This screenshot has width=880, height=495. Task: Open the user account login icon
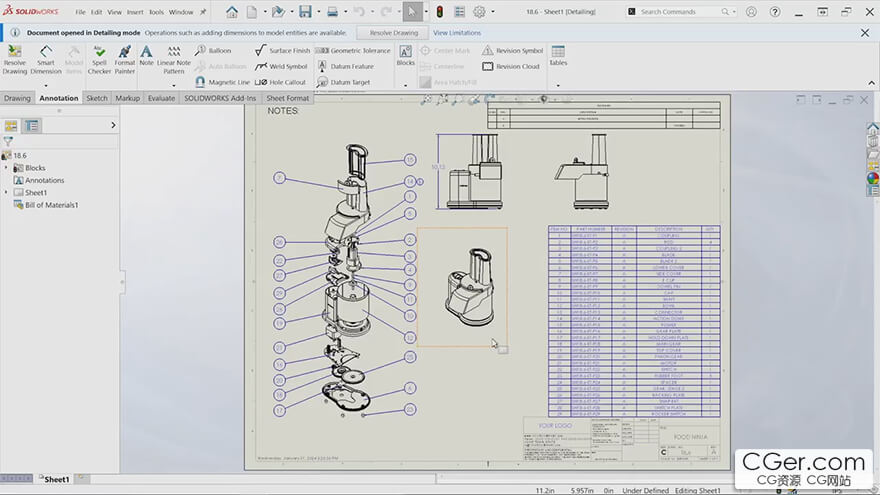(x=751, y=12)
